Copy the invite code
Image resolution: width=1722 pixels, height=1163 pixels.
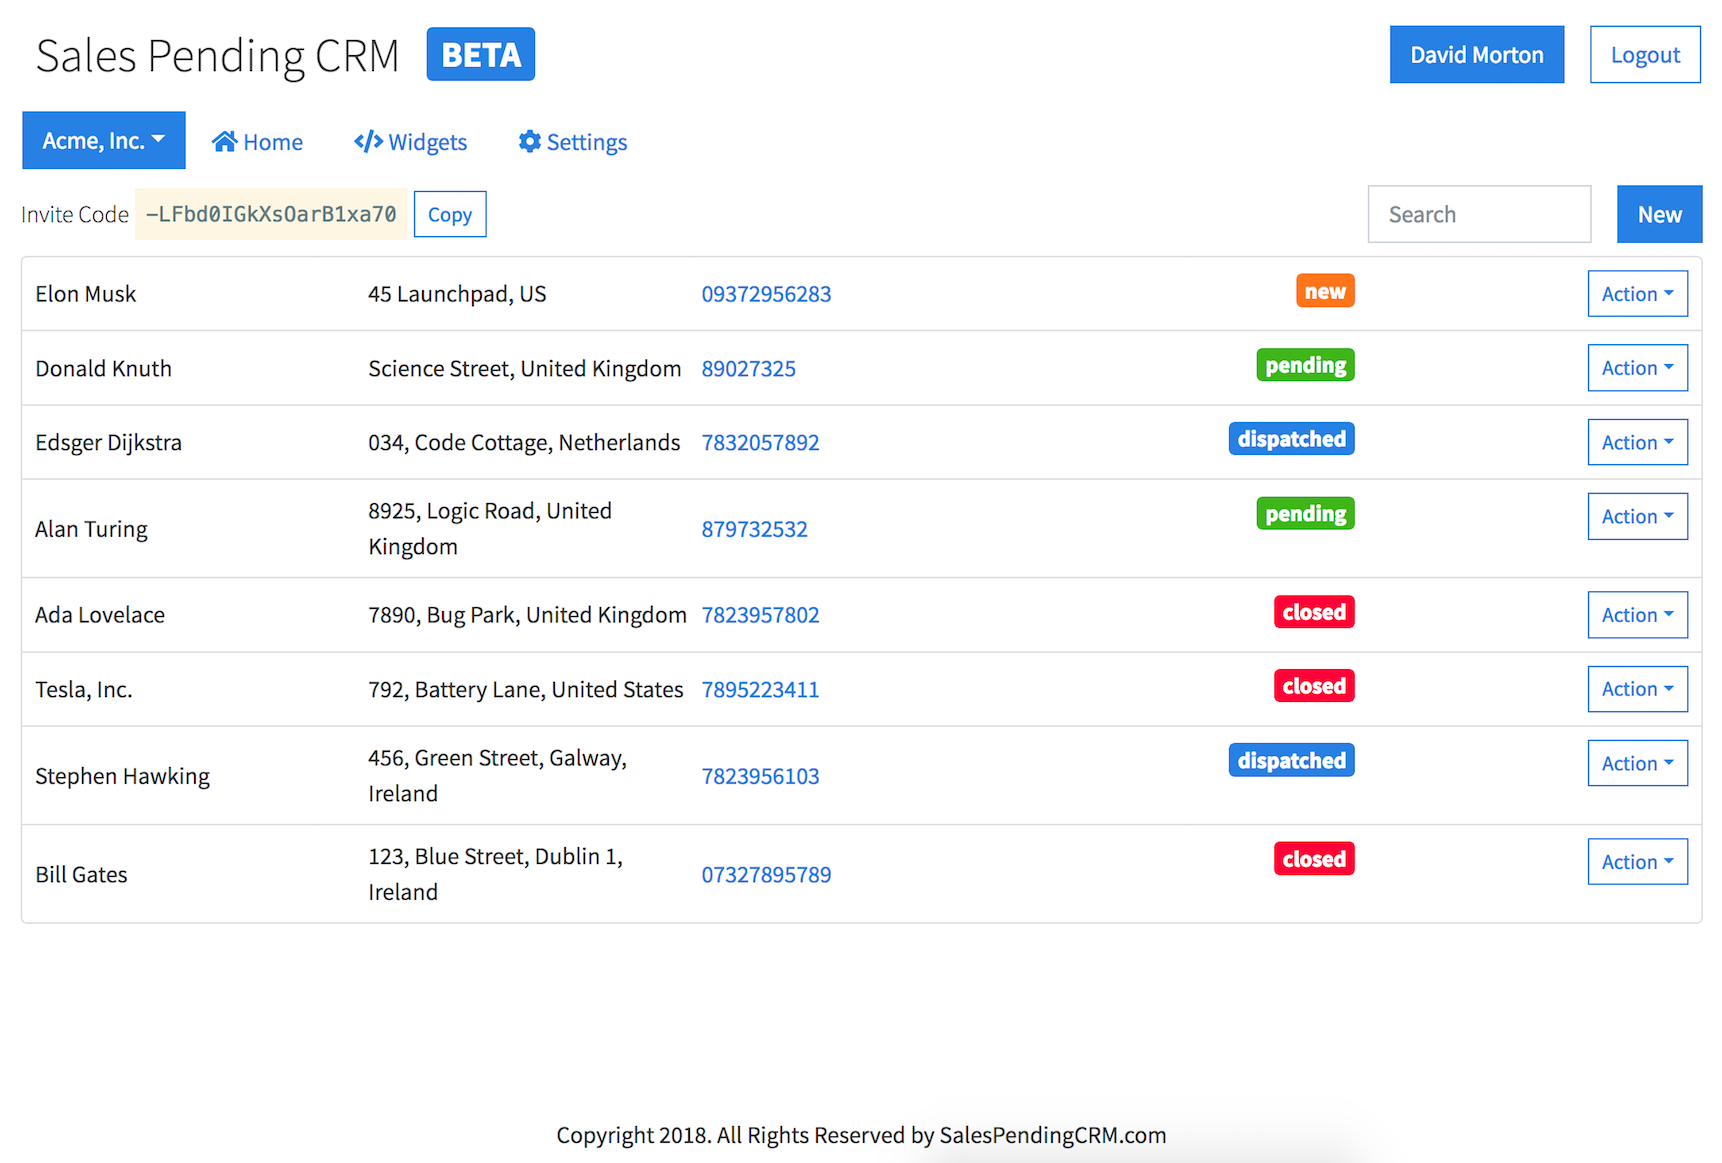click(449, 213)
